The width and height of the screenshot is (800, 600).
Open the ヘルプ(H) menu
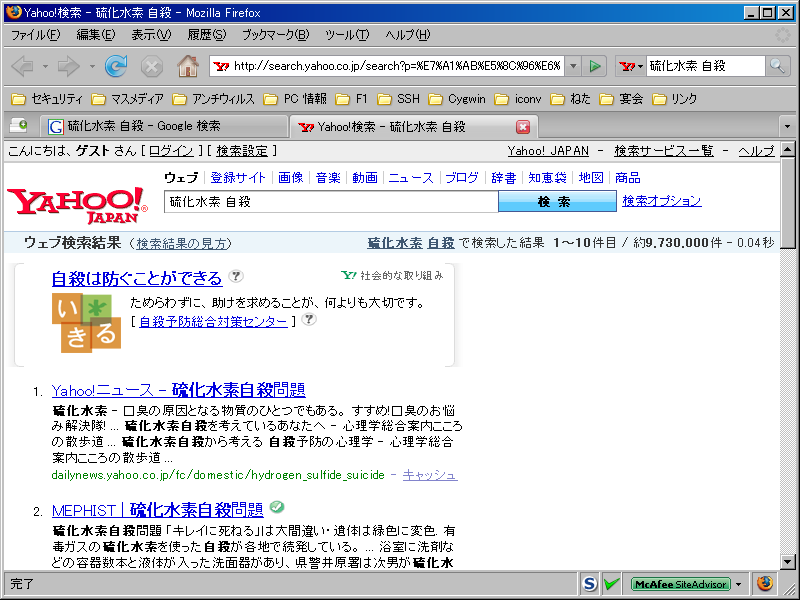click(408, 35)
